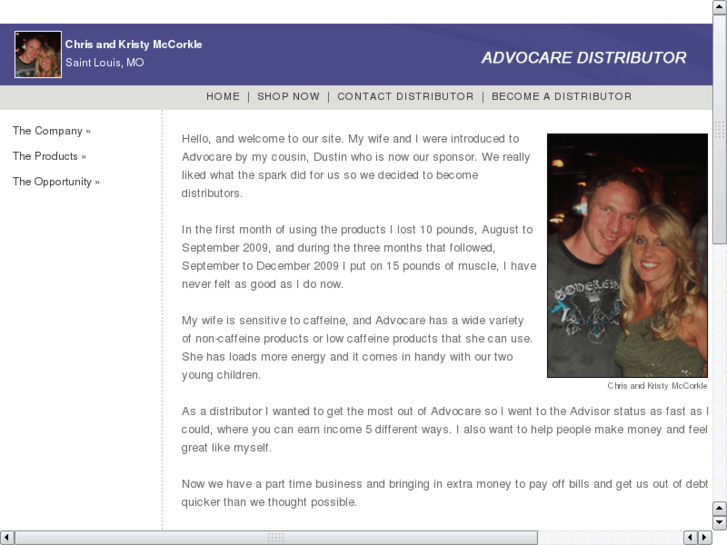Click the small profile photo in header
This screenshot has height=545, width=727.
pos(38,54)
